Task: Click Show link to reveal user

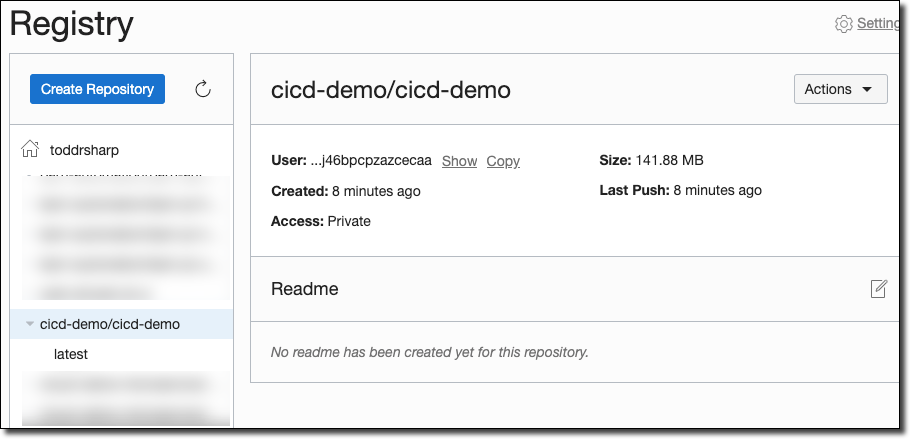Action: pos(459,161)
